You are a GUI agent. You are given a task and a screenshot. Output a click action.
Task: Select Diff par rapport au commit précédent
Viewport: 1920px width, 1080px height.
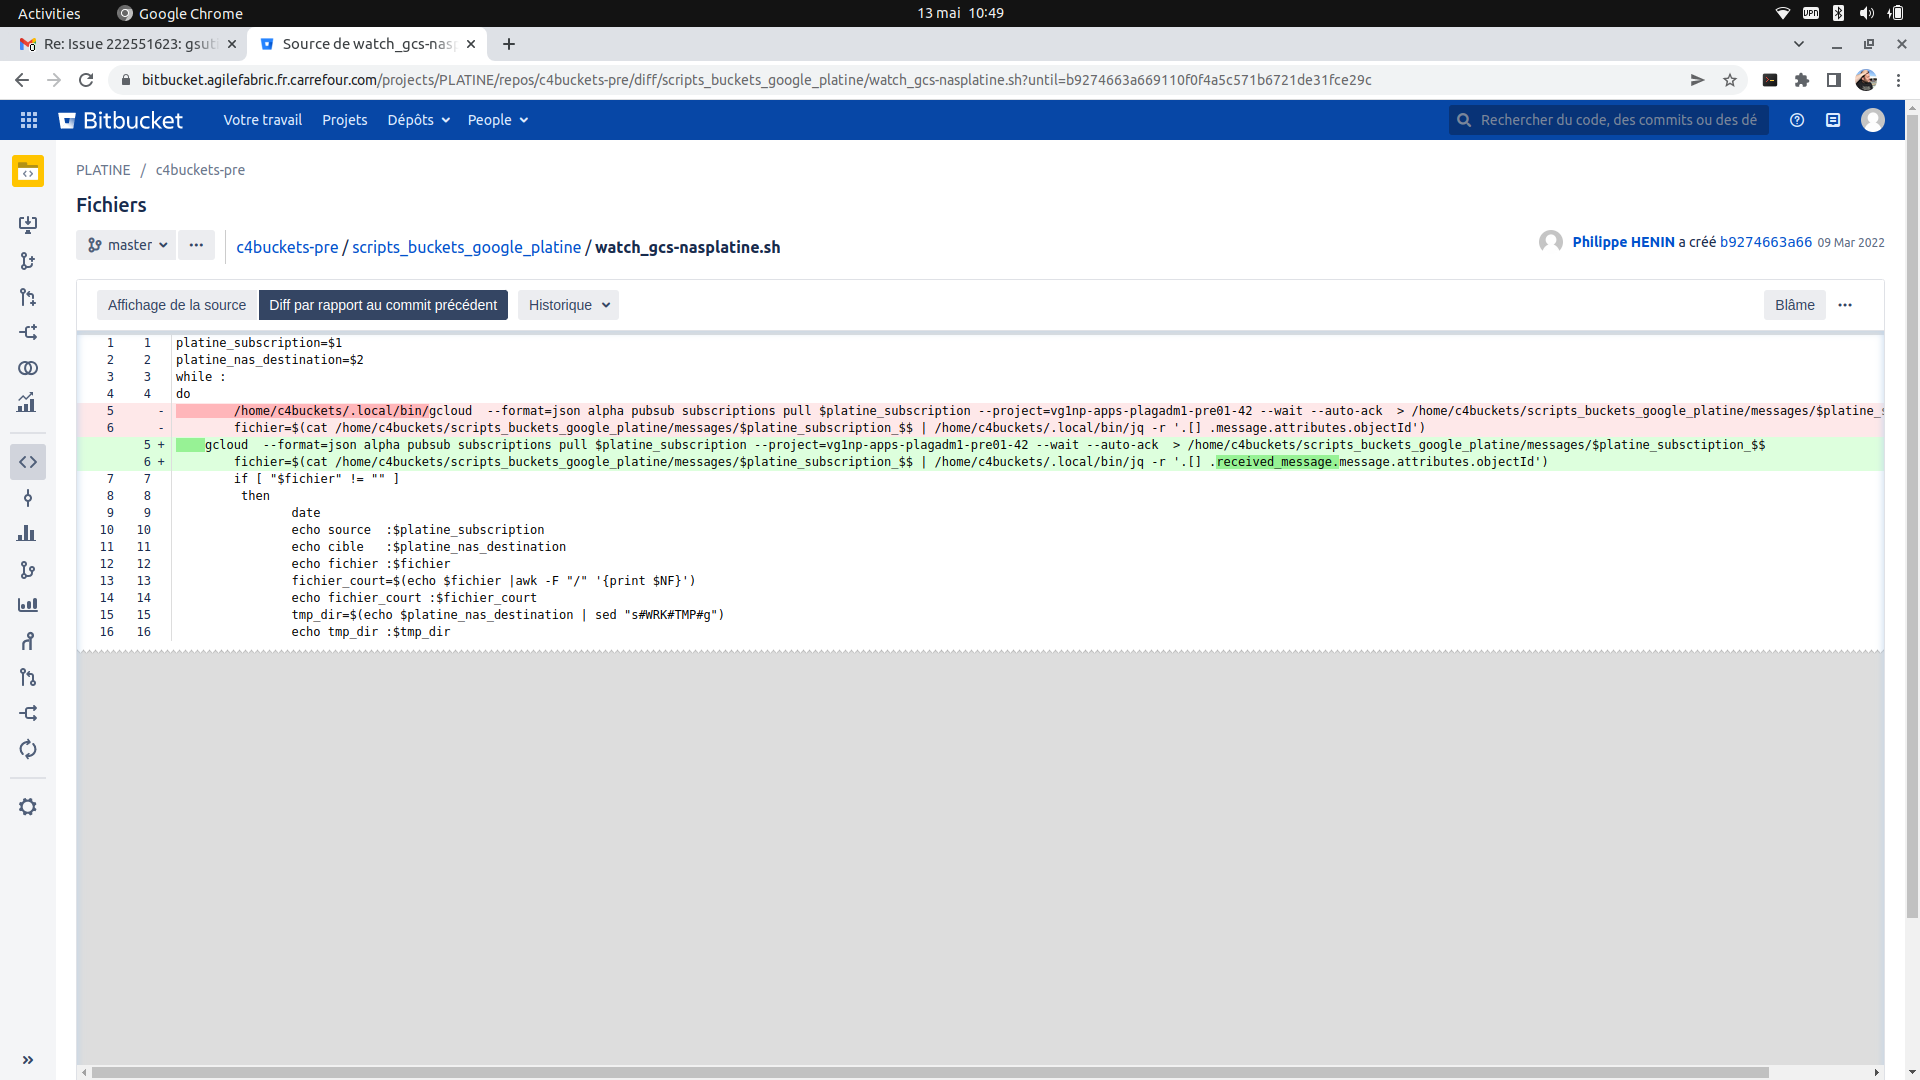point(383,305)
